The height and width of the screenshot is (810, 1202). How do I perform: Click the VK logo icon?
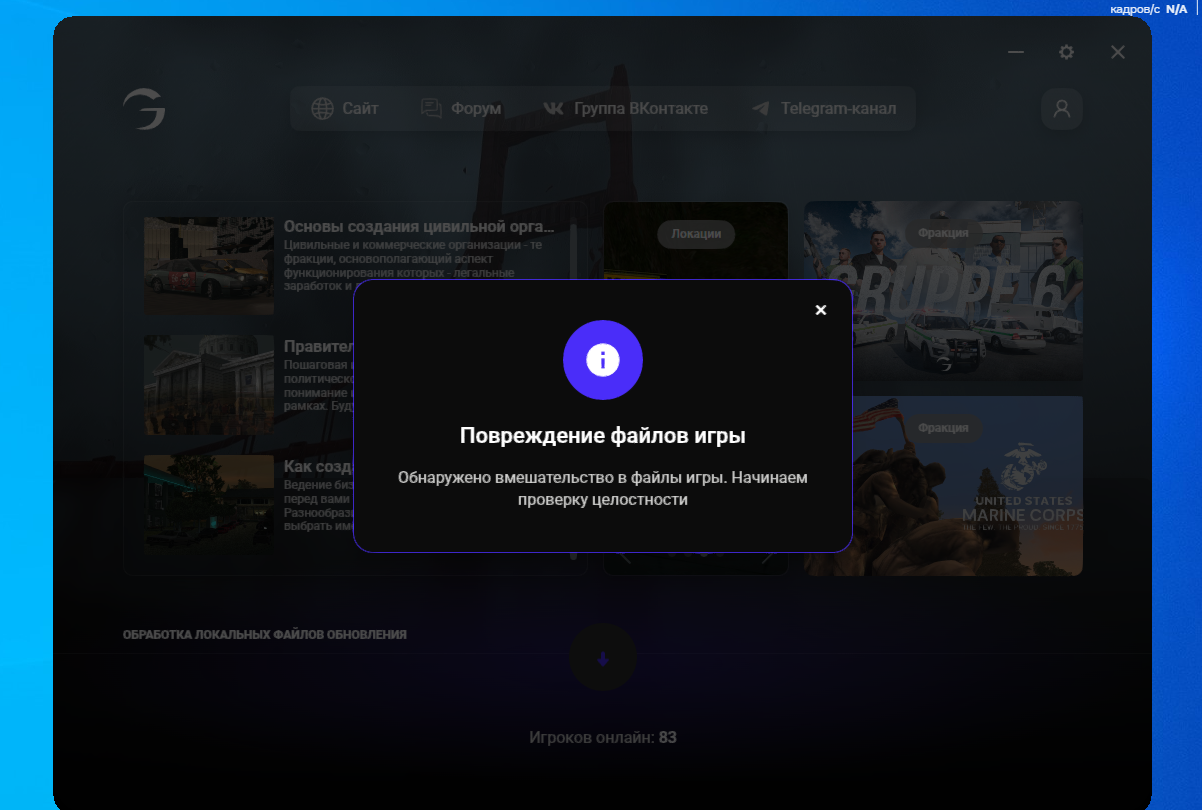(x=553, y=109)
